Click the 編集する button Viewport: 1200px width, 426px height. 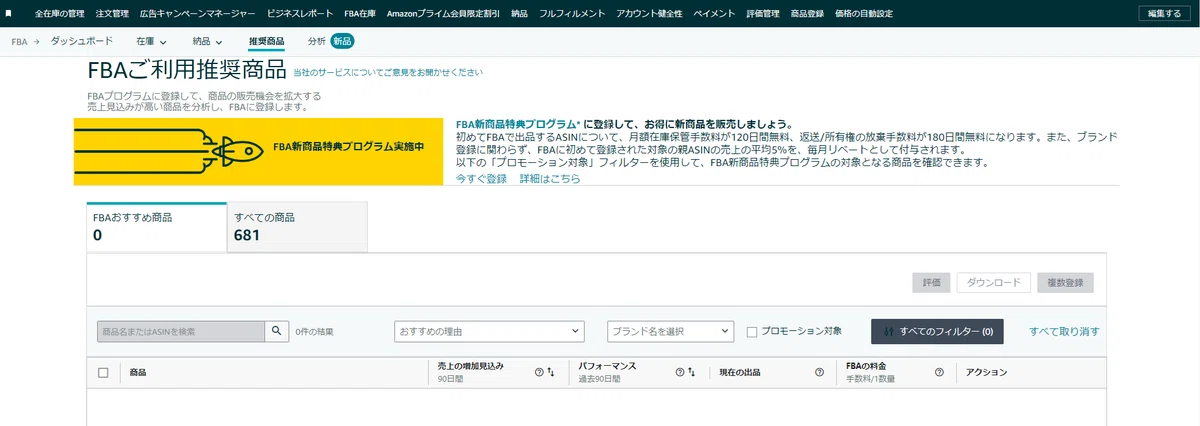pyautogui.click(x=1165, y=13)
